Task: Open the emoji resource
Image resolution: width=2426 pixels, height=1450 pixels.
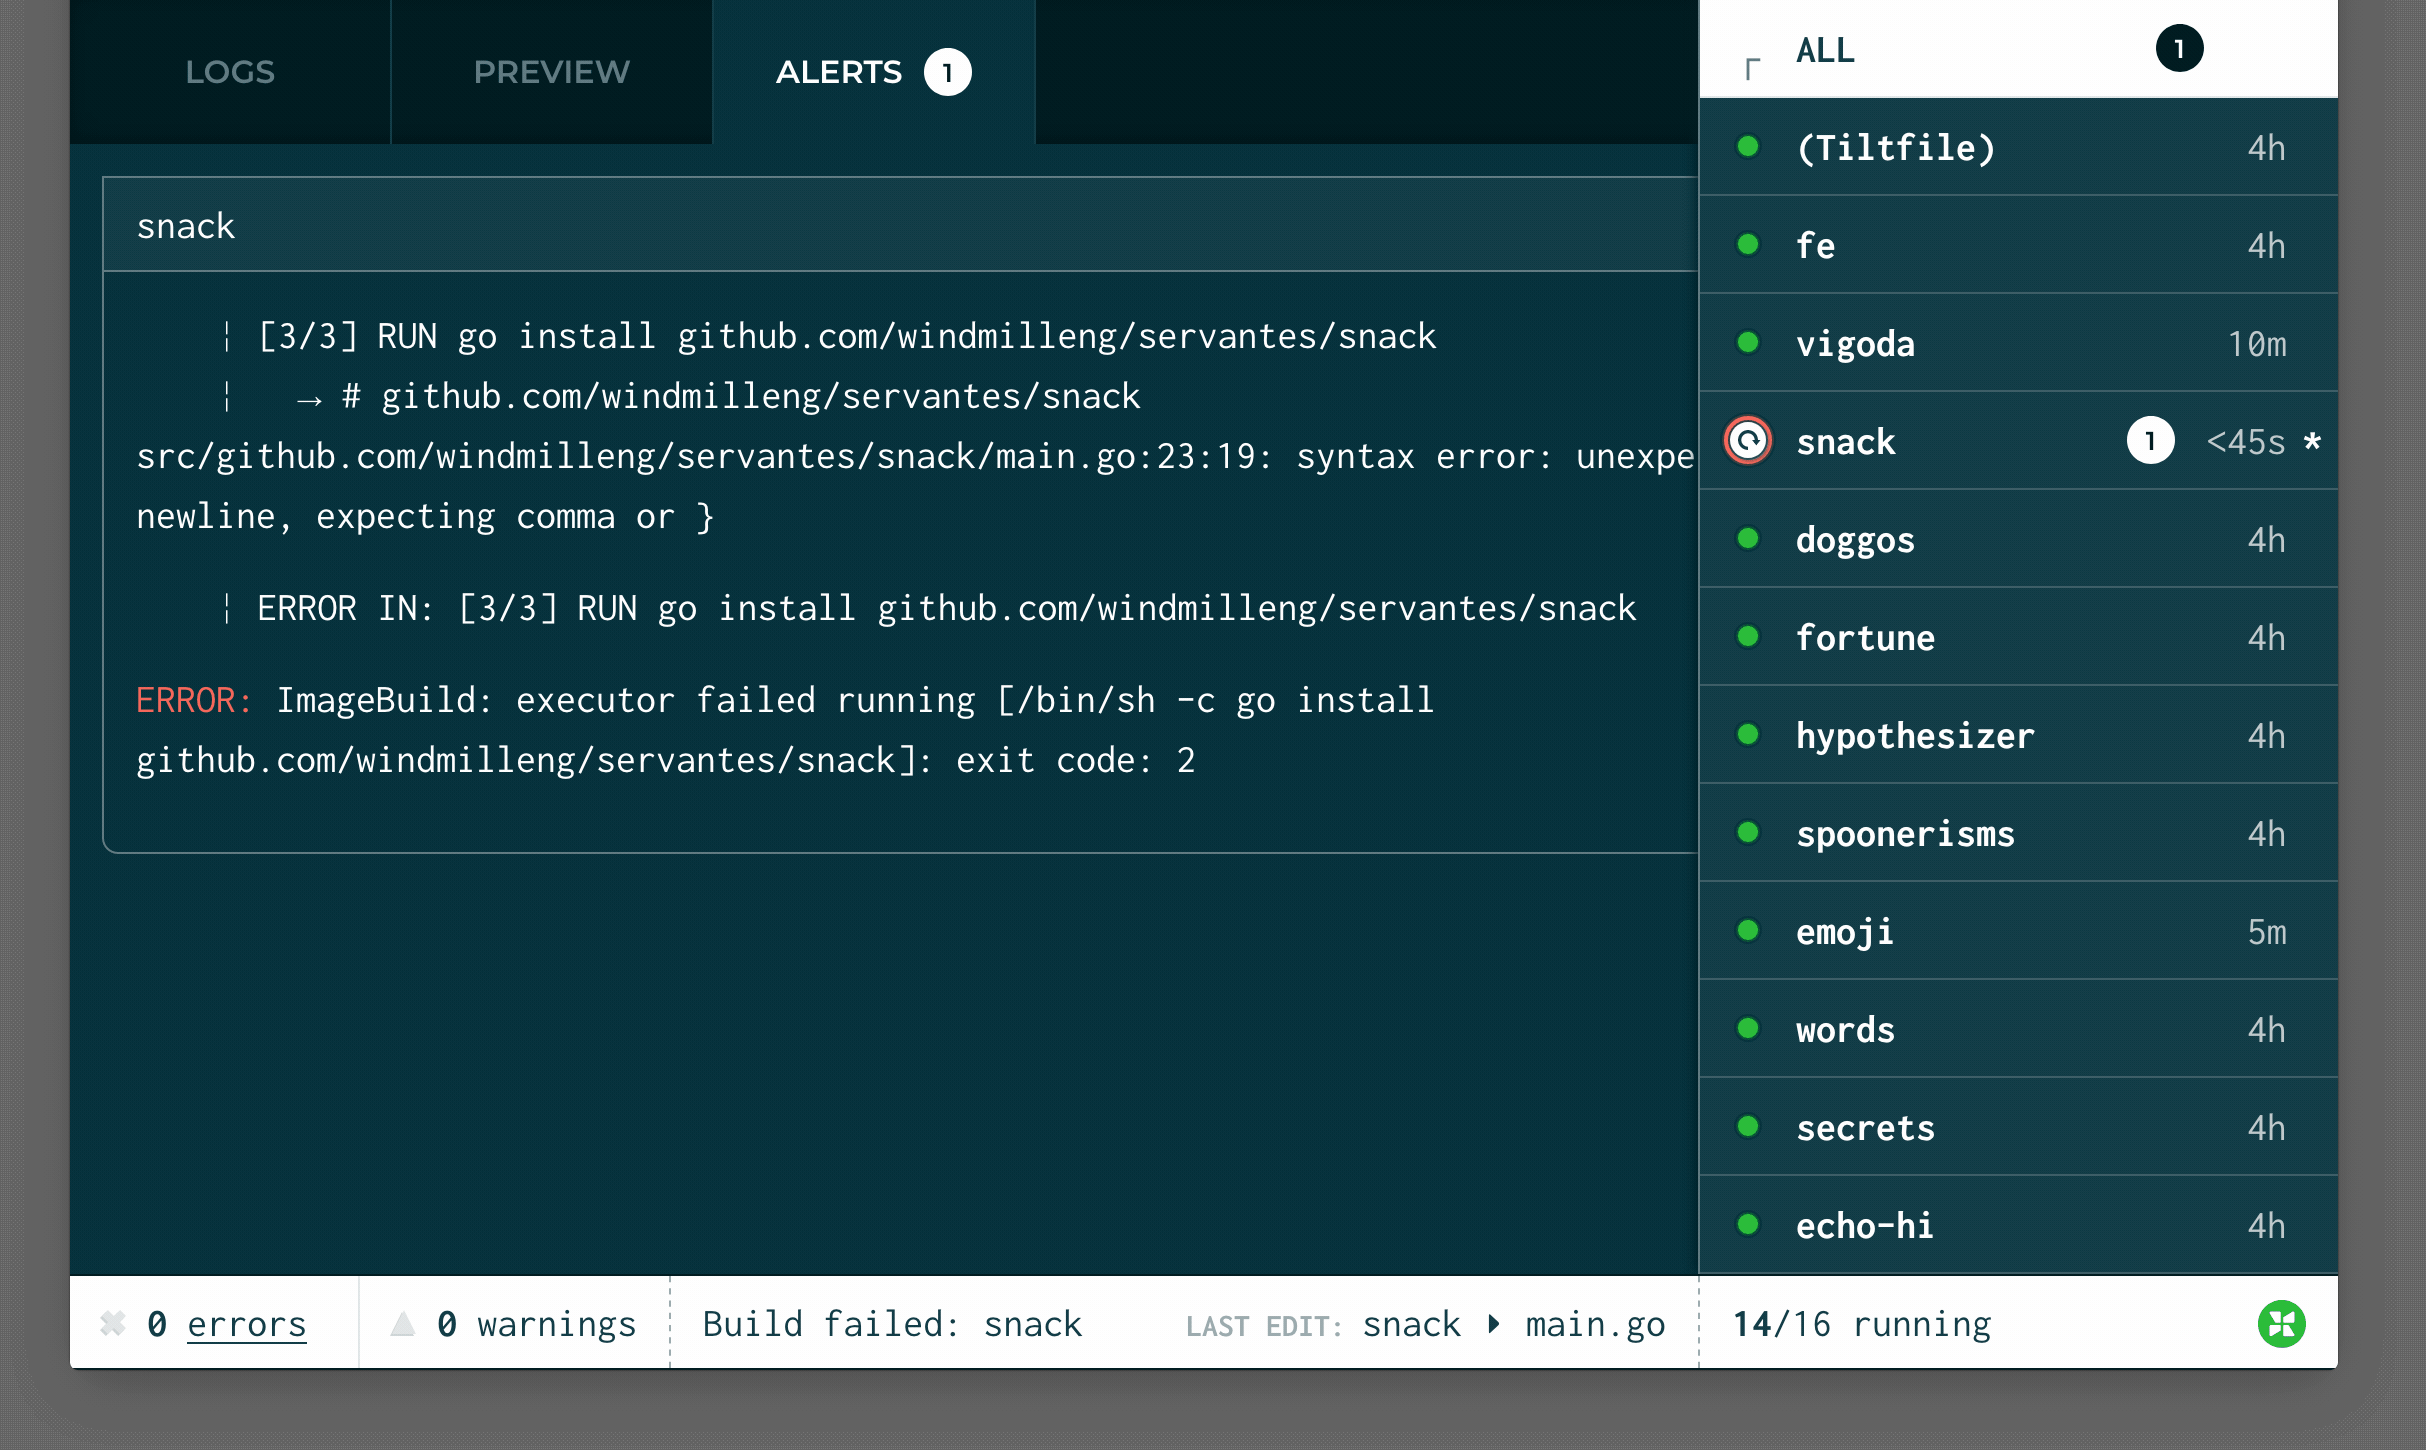Action: [2018, 931]
